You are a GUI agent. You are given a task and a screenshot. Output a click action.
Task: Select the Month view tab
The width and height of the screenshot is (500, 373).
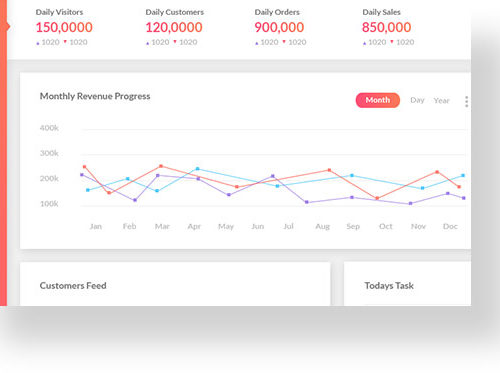tap(378, 100)
